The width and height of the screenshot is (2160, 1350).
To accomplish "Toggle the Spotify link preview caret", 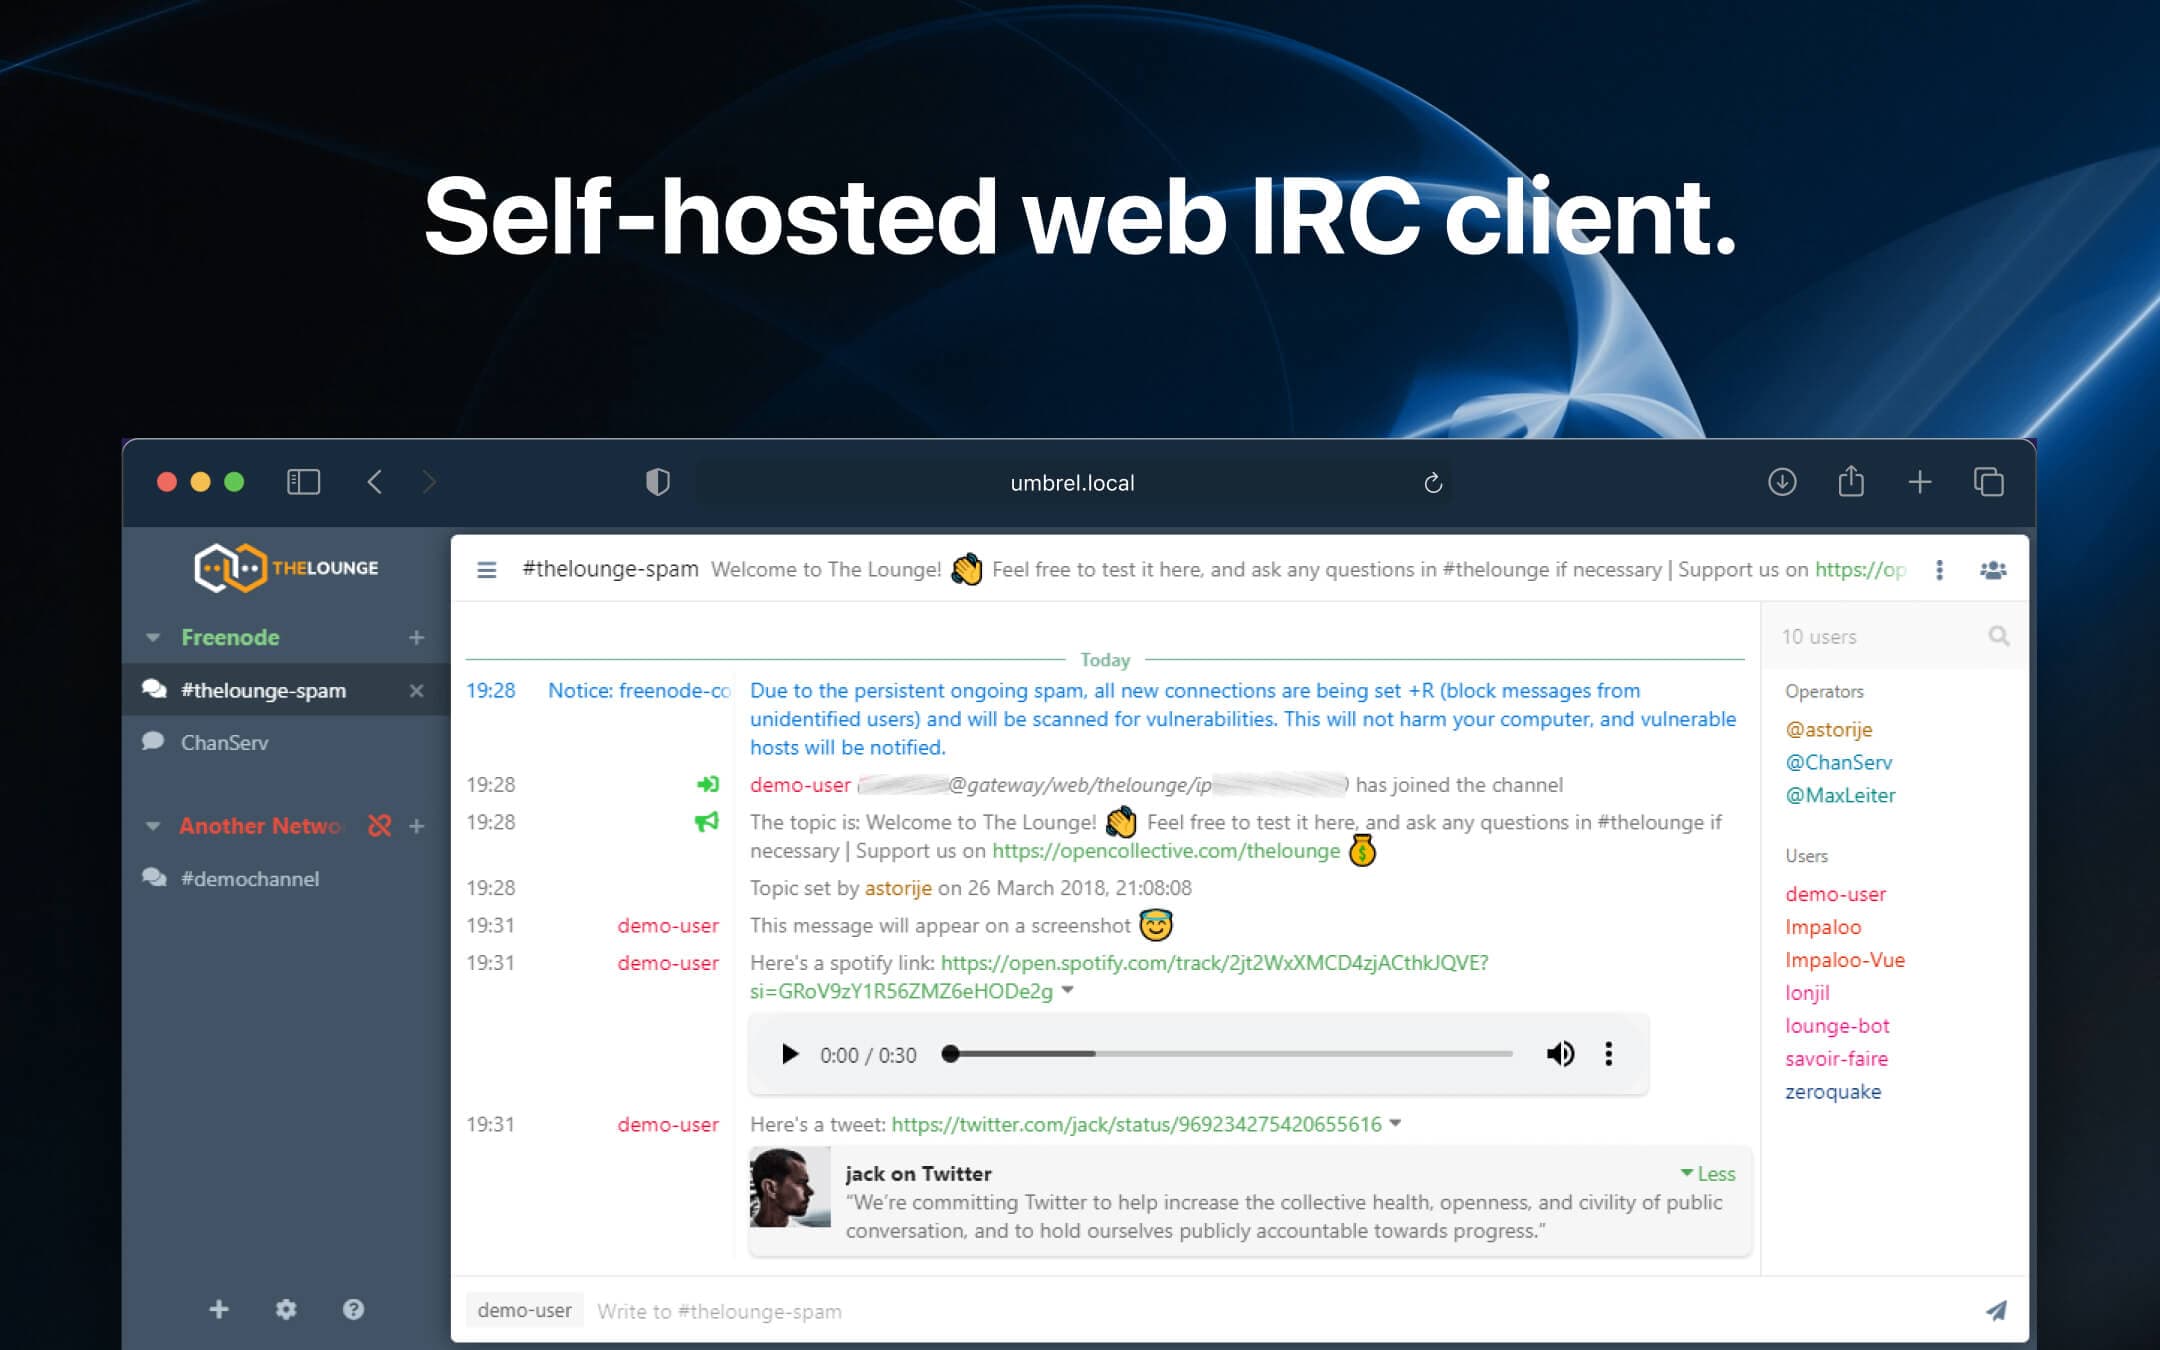I will click(1068, 990).
